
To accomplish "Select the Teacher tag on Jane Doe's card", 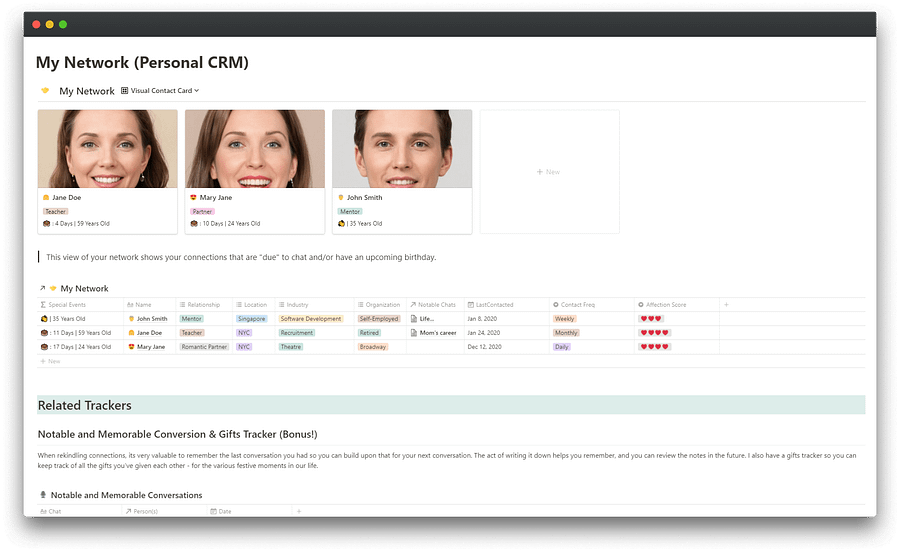I will 56,211.
